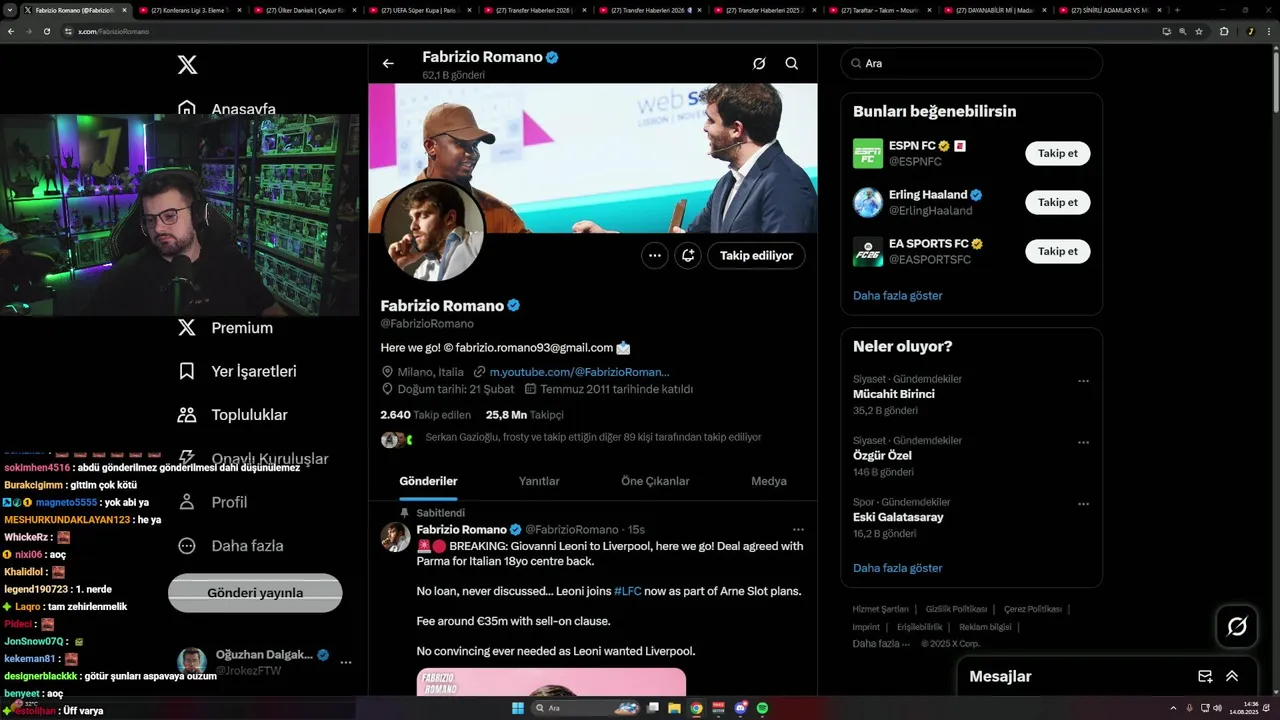Follow ESPN FC with Takip et

point(1057,153)
